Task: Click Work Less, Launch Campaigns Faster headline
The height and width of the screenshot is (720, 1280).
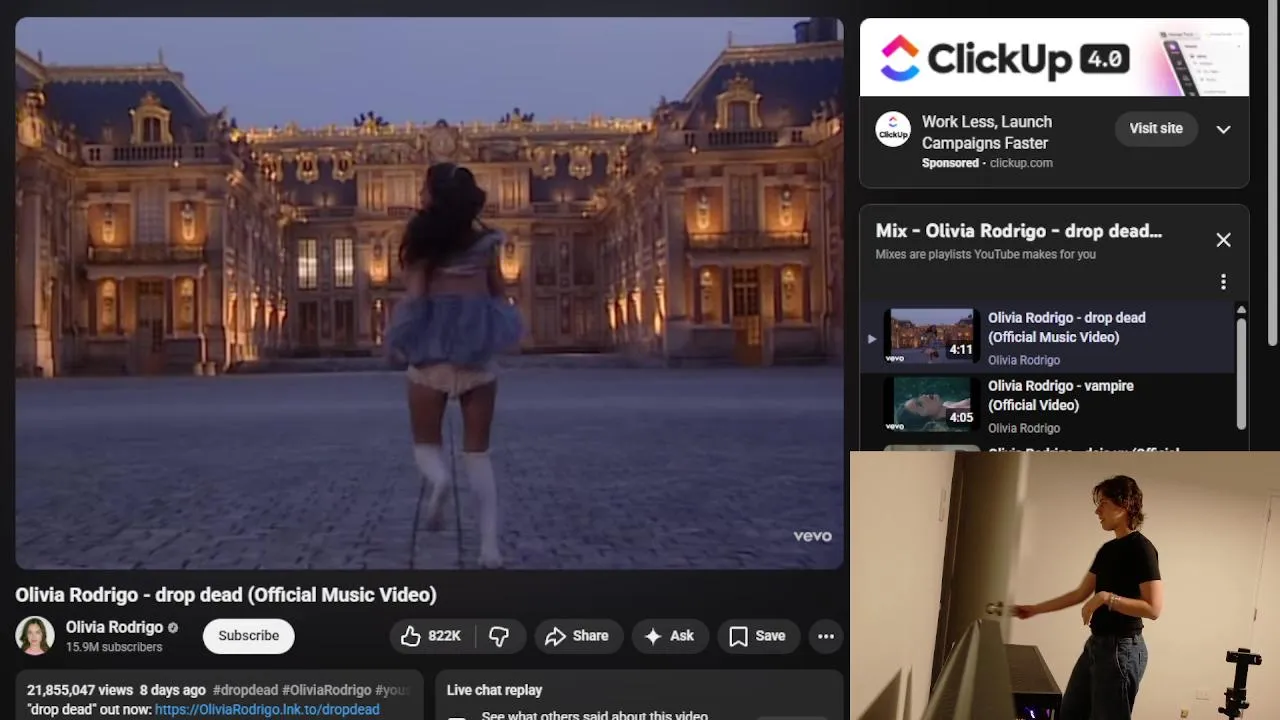Action: click(x=987, y=132)
